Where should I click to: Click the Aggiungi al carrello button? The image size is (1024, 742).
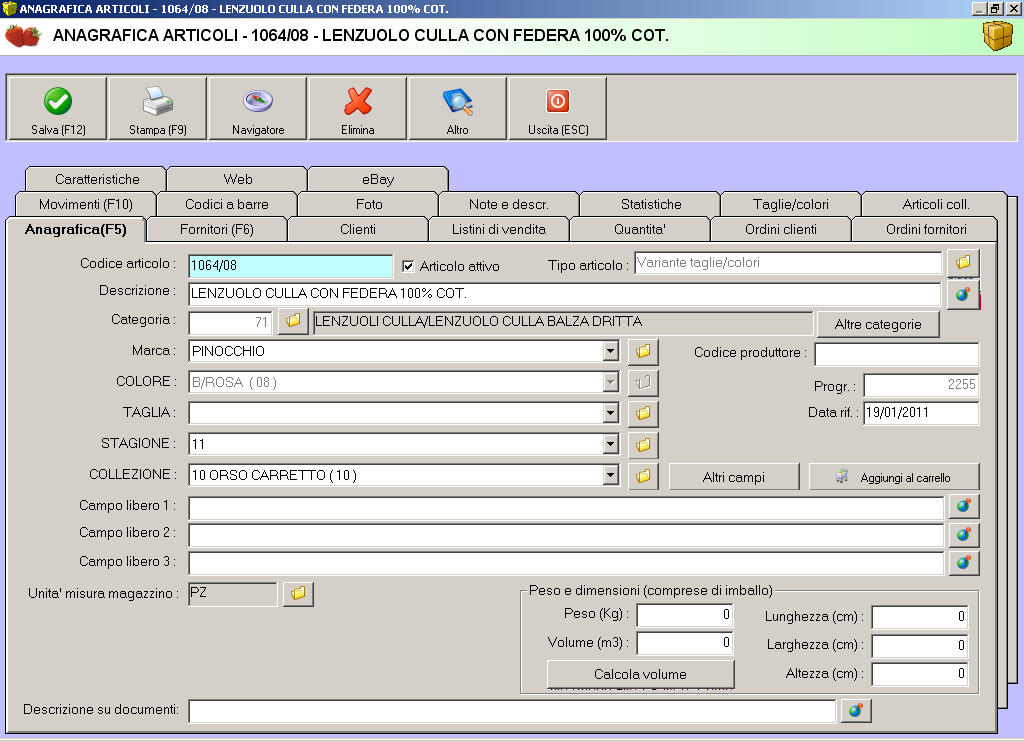(x=894, y=477)
